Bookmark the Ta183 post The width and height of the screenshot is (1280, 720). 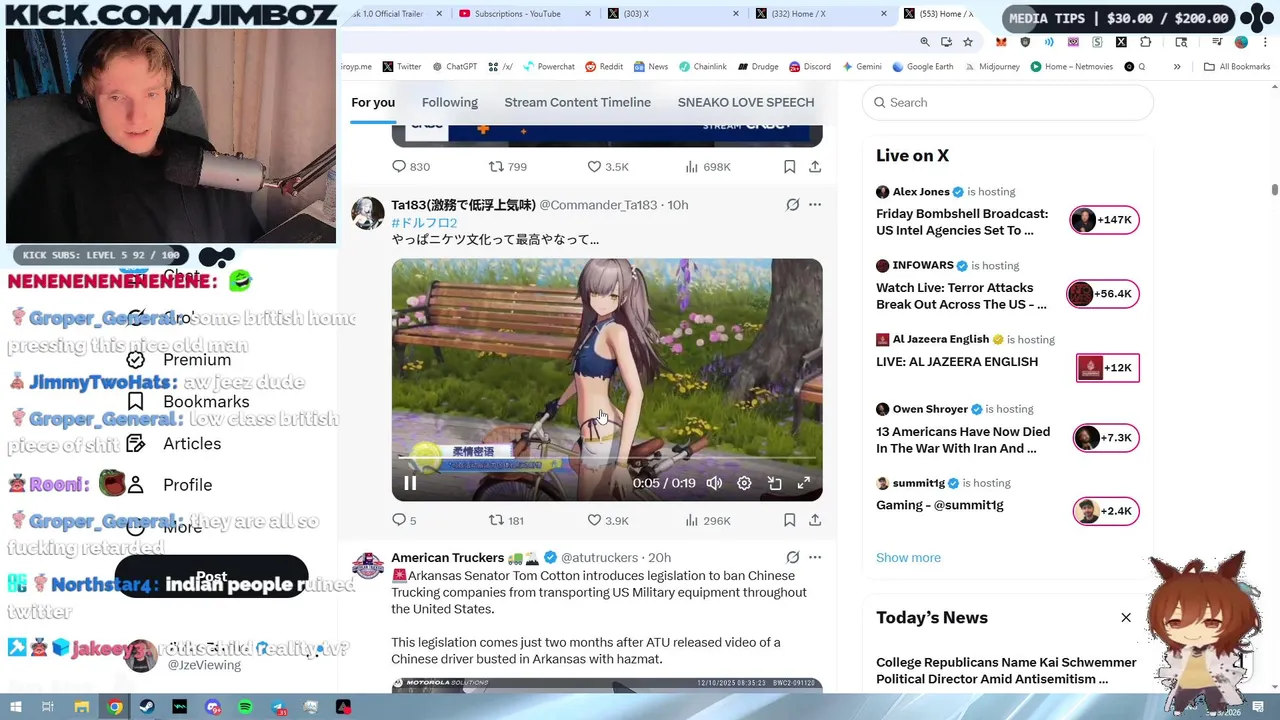tap(789, 520)
